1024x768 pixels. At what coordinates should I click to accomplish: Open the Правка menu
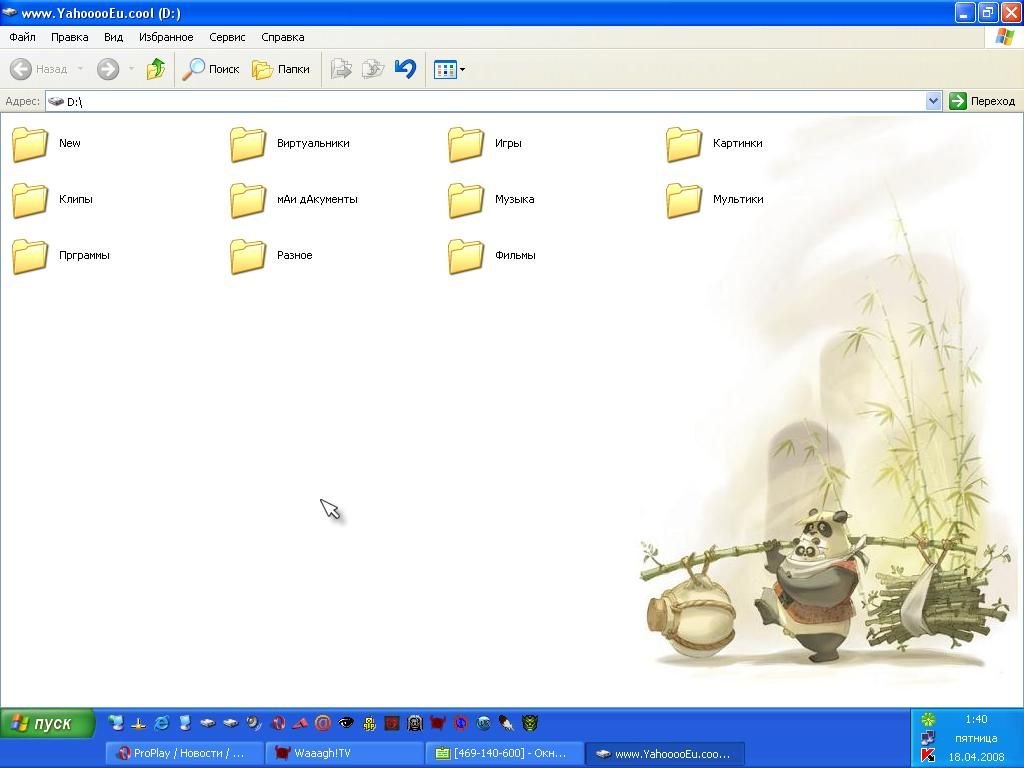(69, 37)
